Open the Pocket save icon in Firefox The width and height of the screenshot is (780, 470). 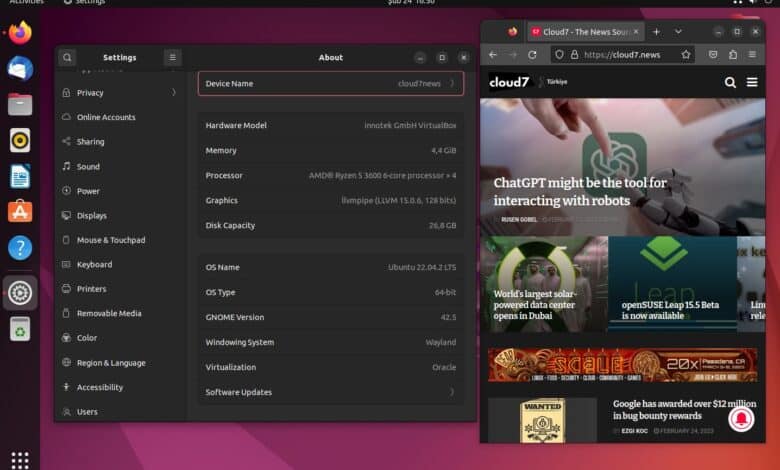[713, 55]
